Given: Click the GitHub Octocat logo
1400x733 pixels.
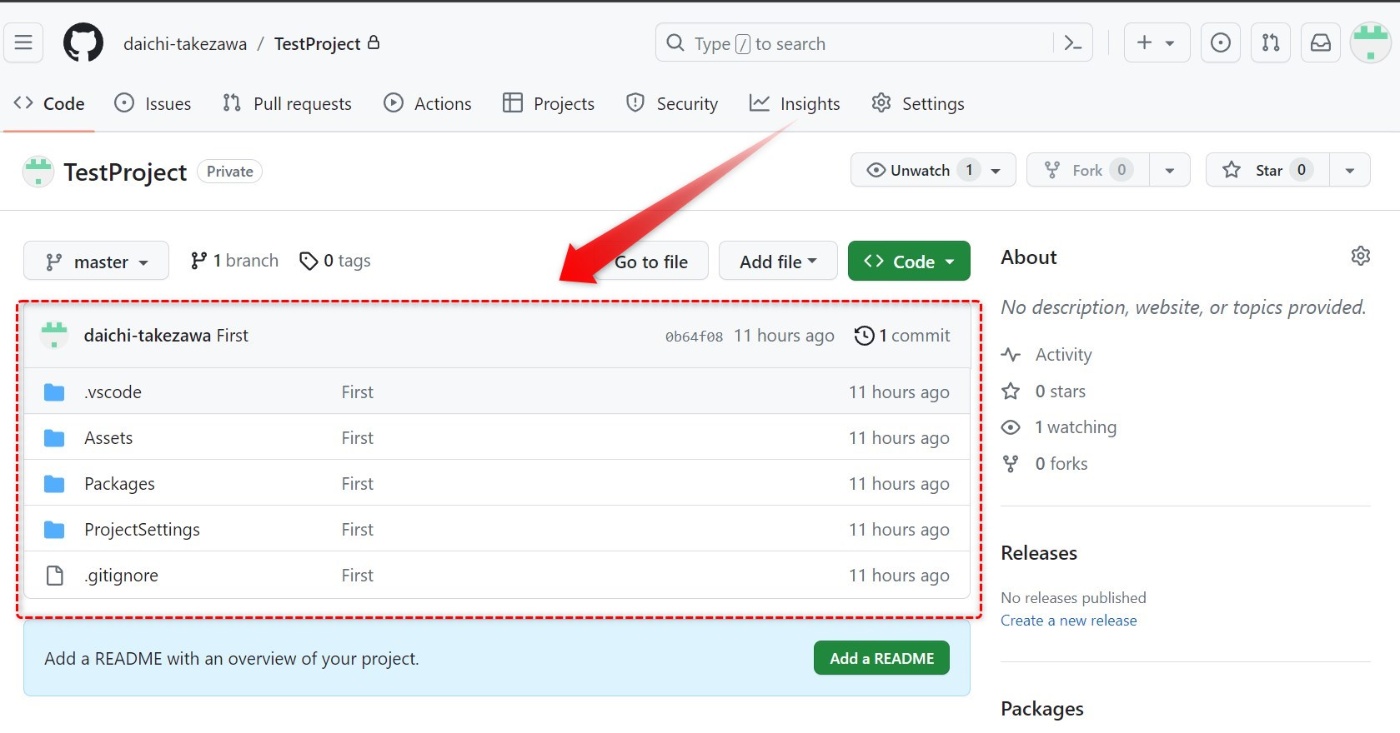Looking at the screenshot, I should point(83,43).
